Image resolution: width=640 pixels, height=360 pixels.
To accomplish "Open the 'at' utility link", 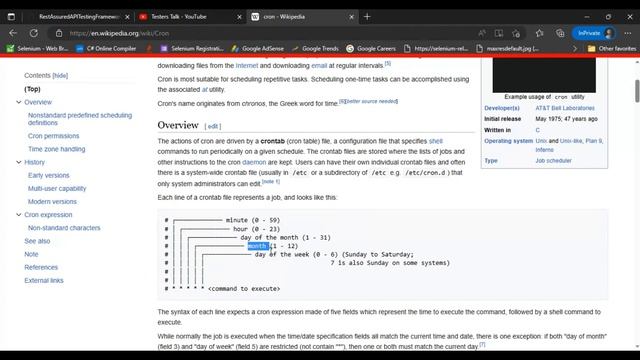I will (204, 89).
